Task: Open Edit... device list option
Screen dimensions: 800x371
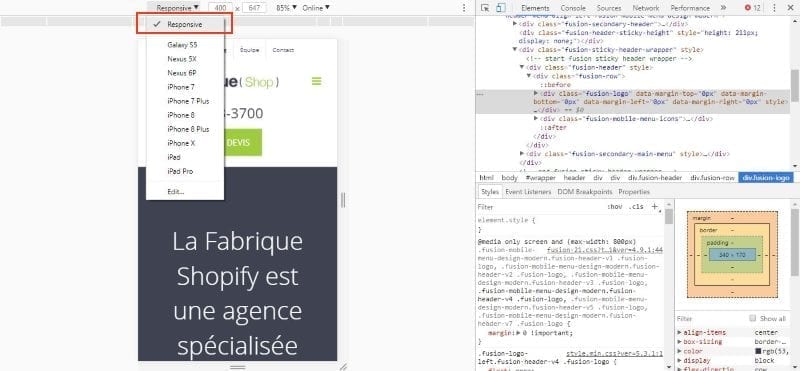Action: pyautogui.click(x=185, y=192)
